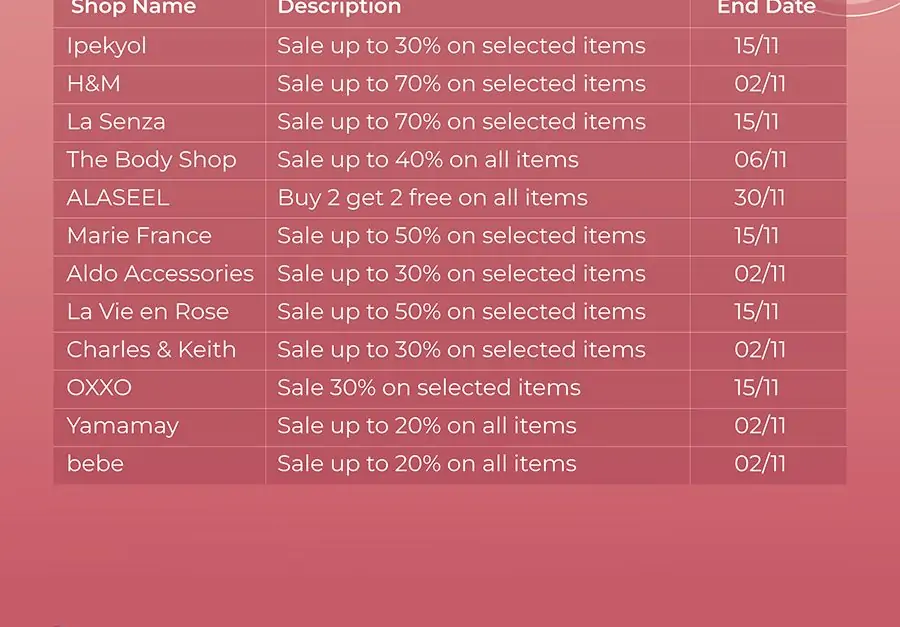This screenshot has height=627, width=900.
Task: Click the La Senza shop name
Action: point(116,122)
